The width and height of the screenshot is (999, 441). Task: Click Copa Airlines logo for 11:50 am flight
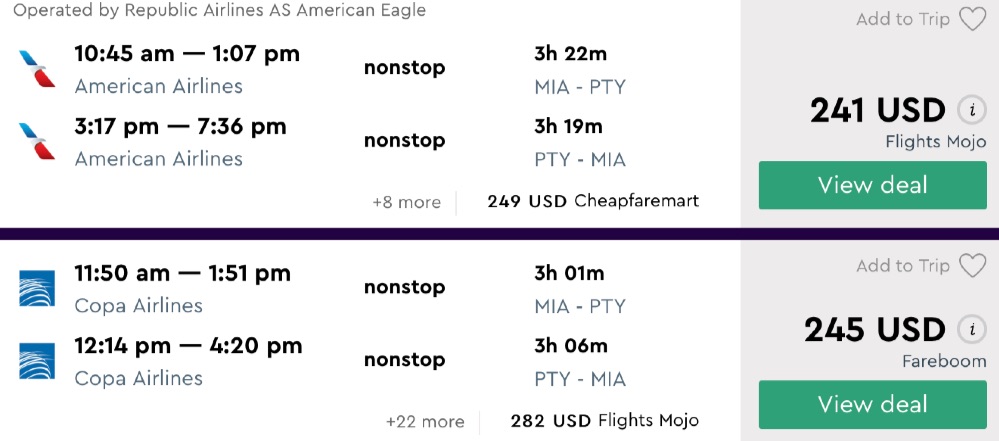click(x=38, y=288)
